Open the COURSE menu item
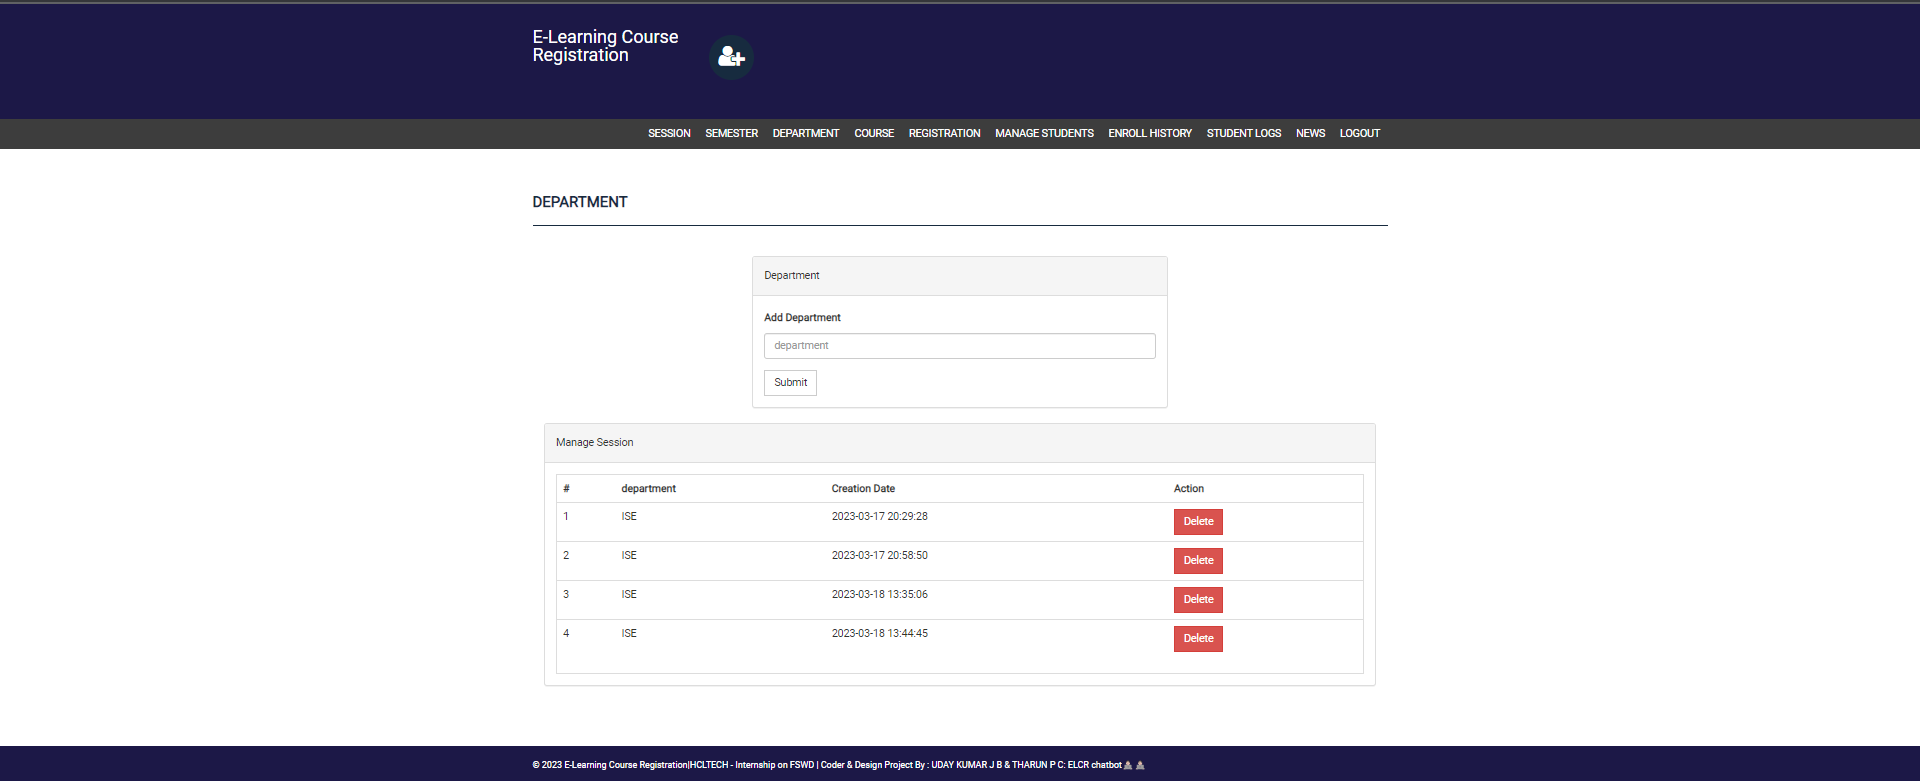 click(874, 133)
